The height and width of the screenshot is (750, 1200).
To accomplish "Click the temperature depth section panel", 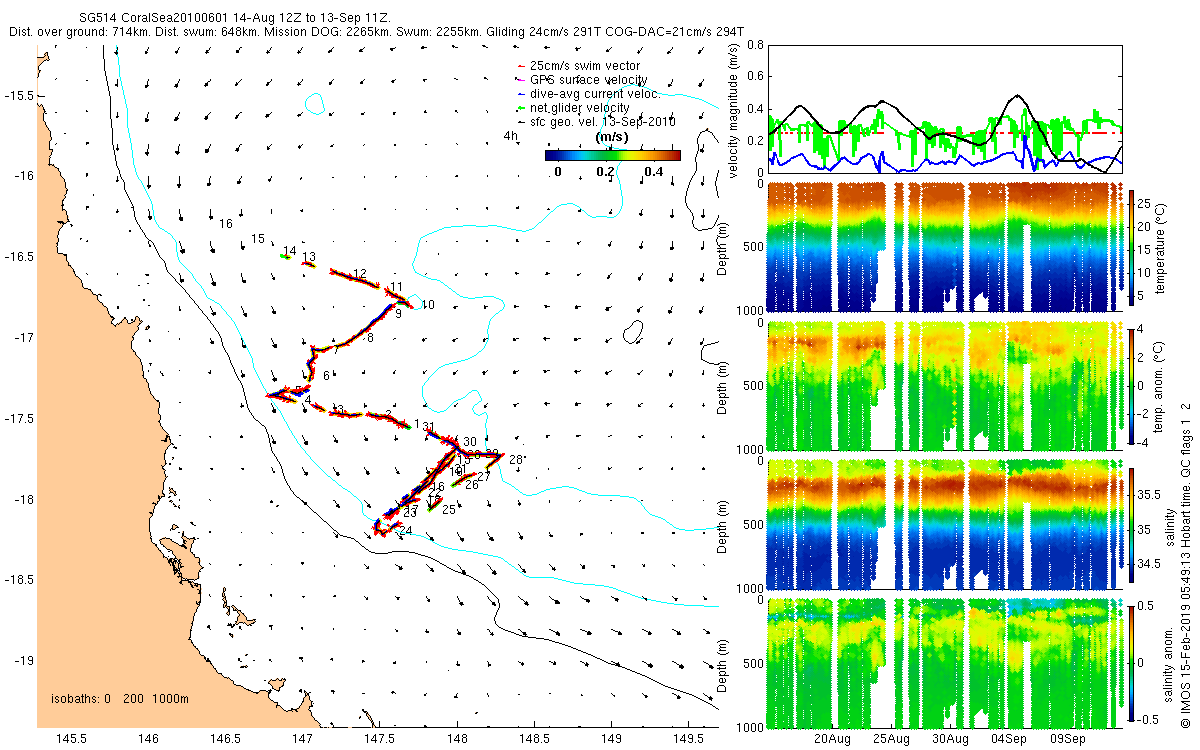I will click(x=944, y=246).
